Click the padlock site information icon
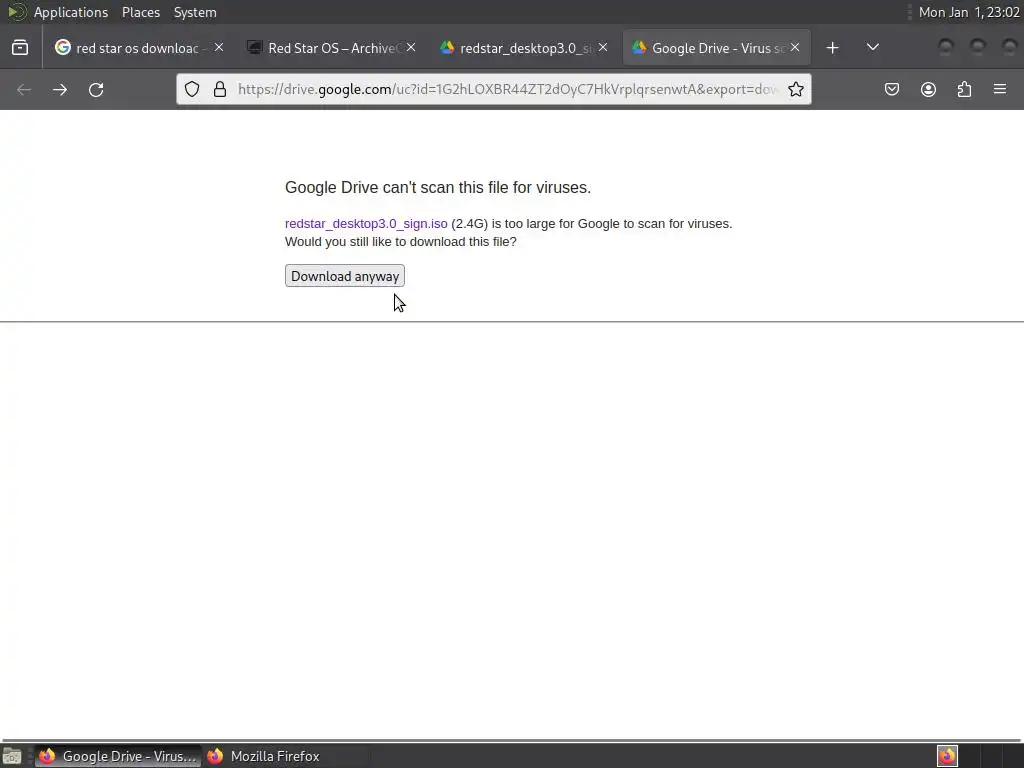The image size is (1024, 768). pyautogui.click(x=220, y=89)
